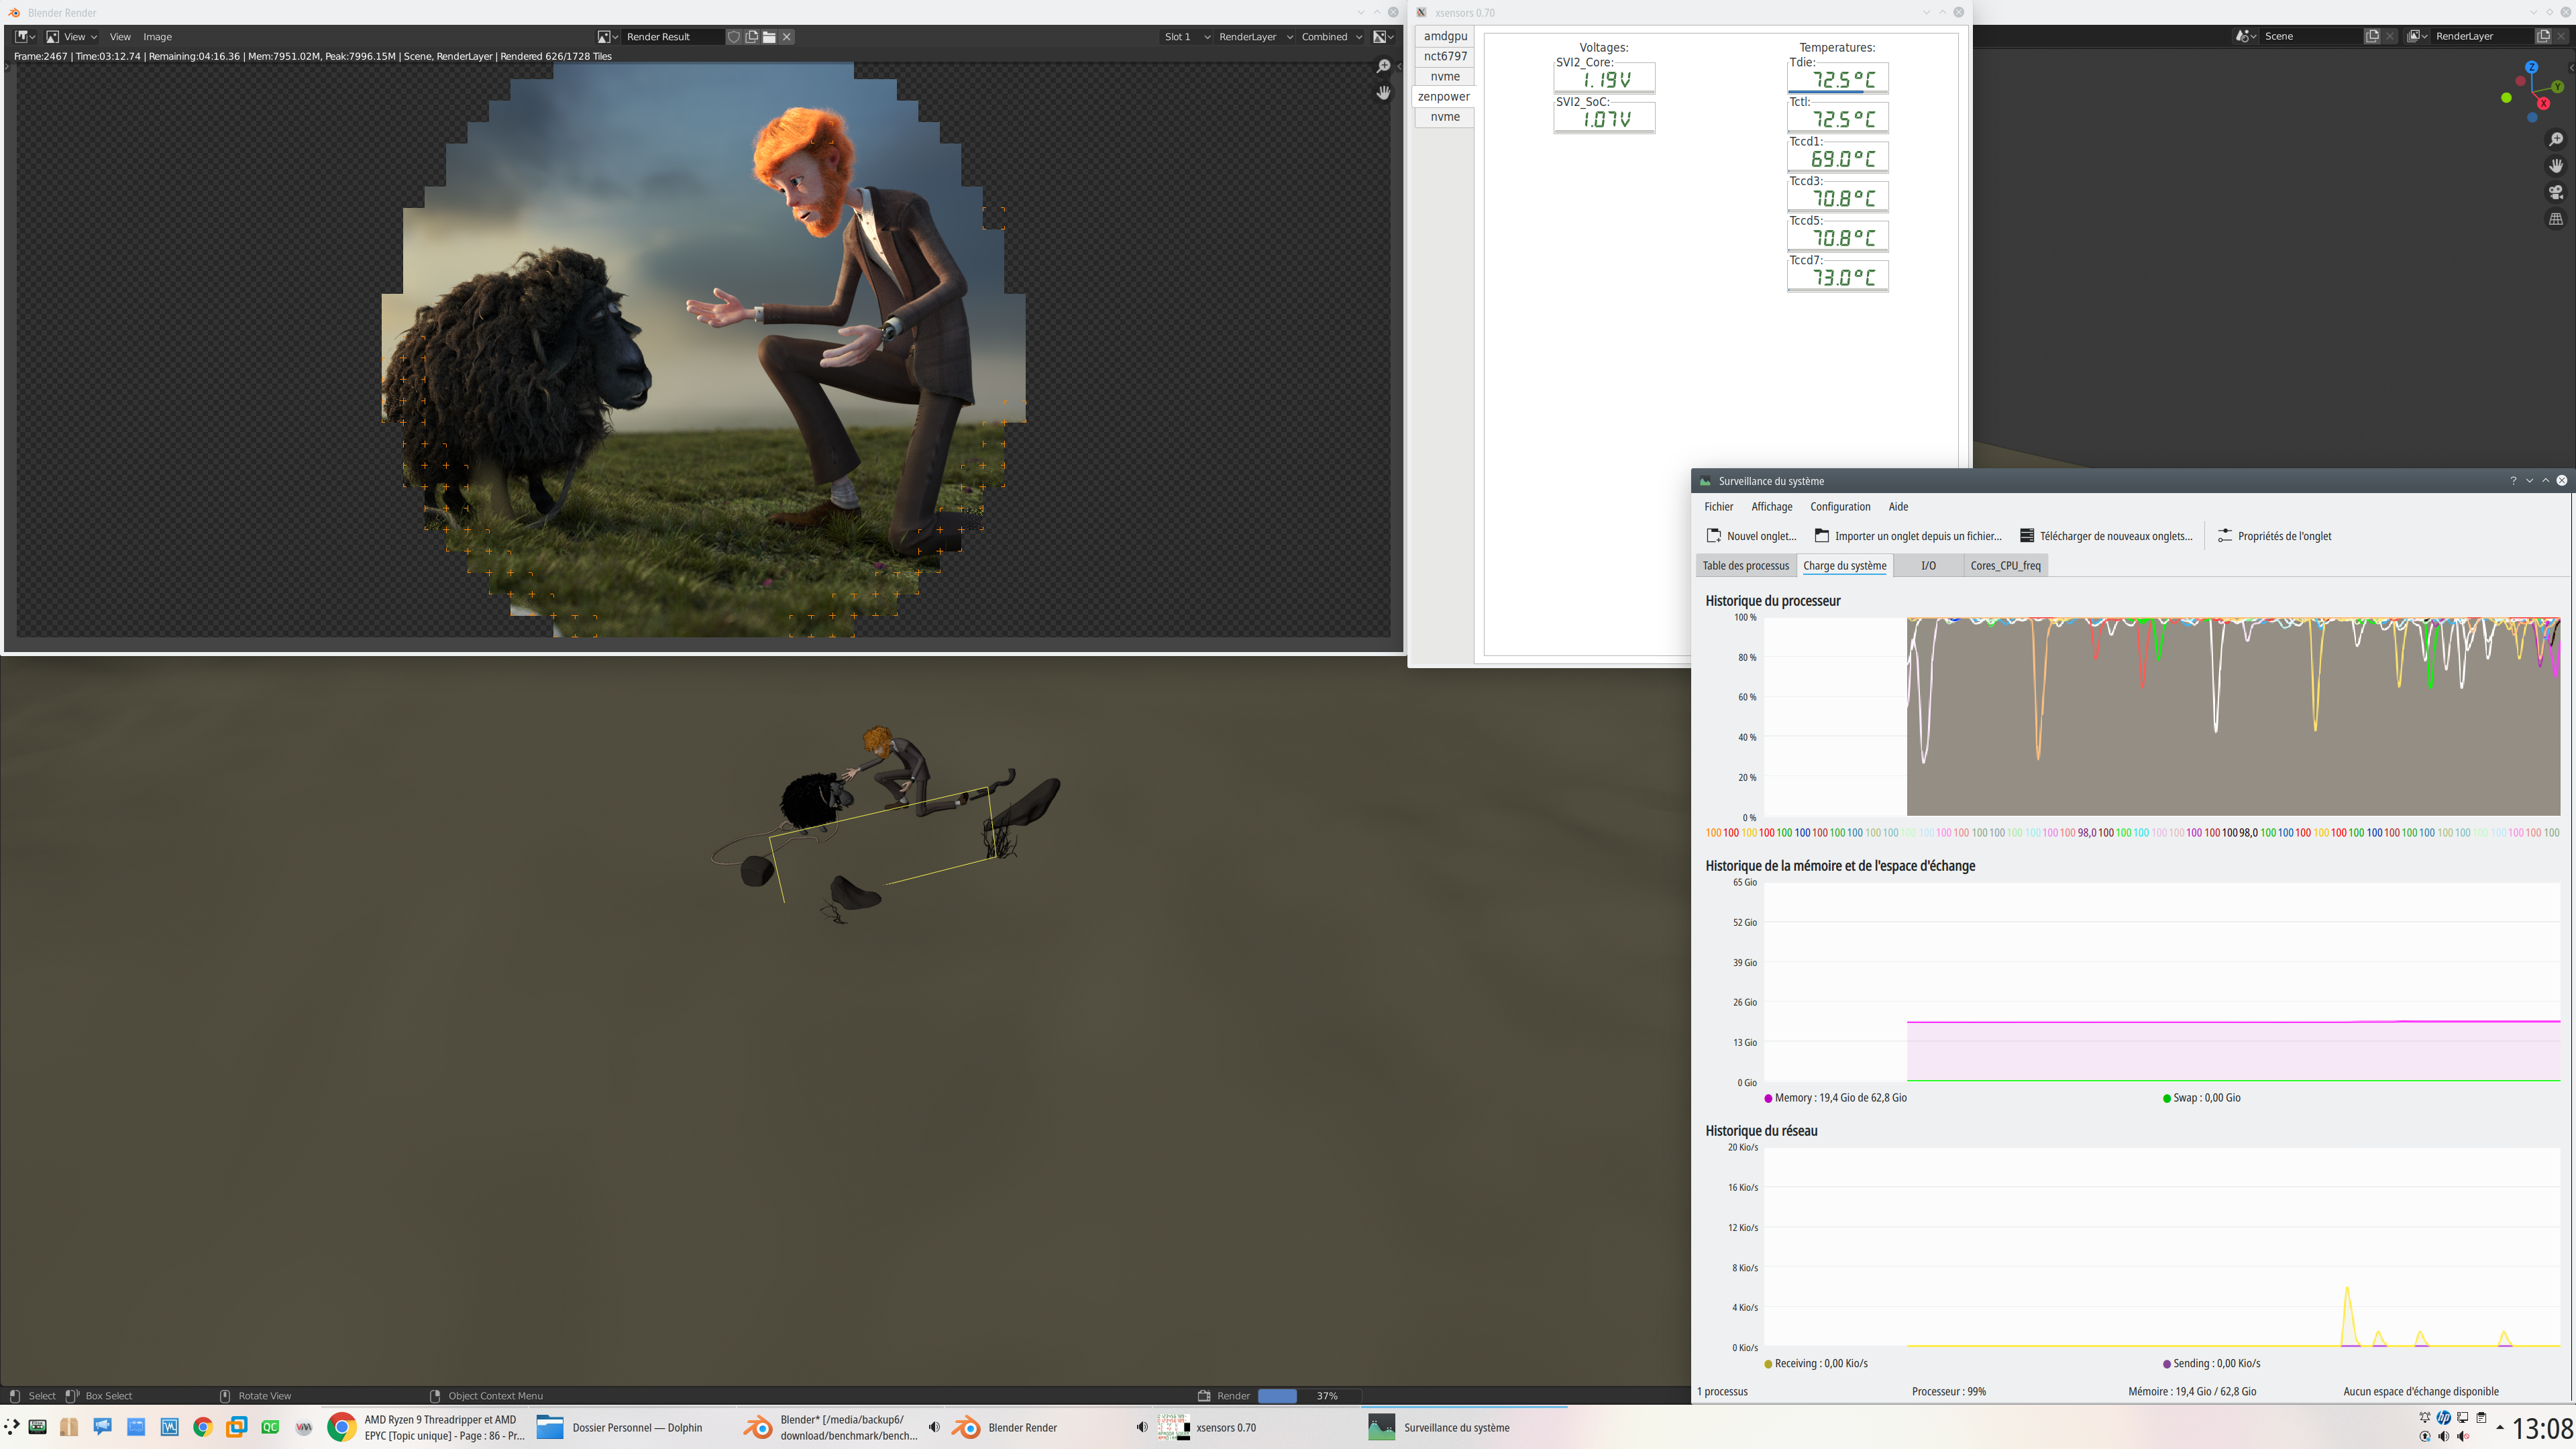Toggle fake user shield for Render Result

coord(734,37)
